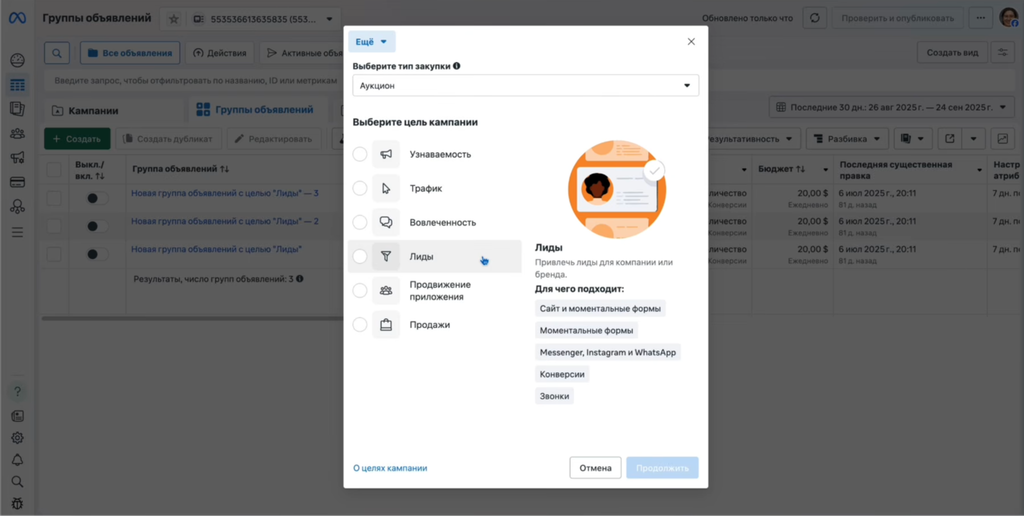Sort by the 'Бюджет' column header
The height and width of the screenshot is (516, 1024).
[x=782, y=169]
